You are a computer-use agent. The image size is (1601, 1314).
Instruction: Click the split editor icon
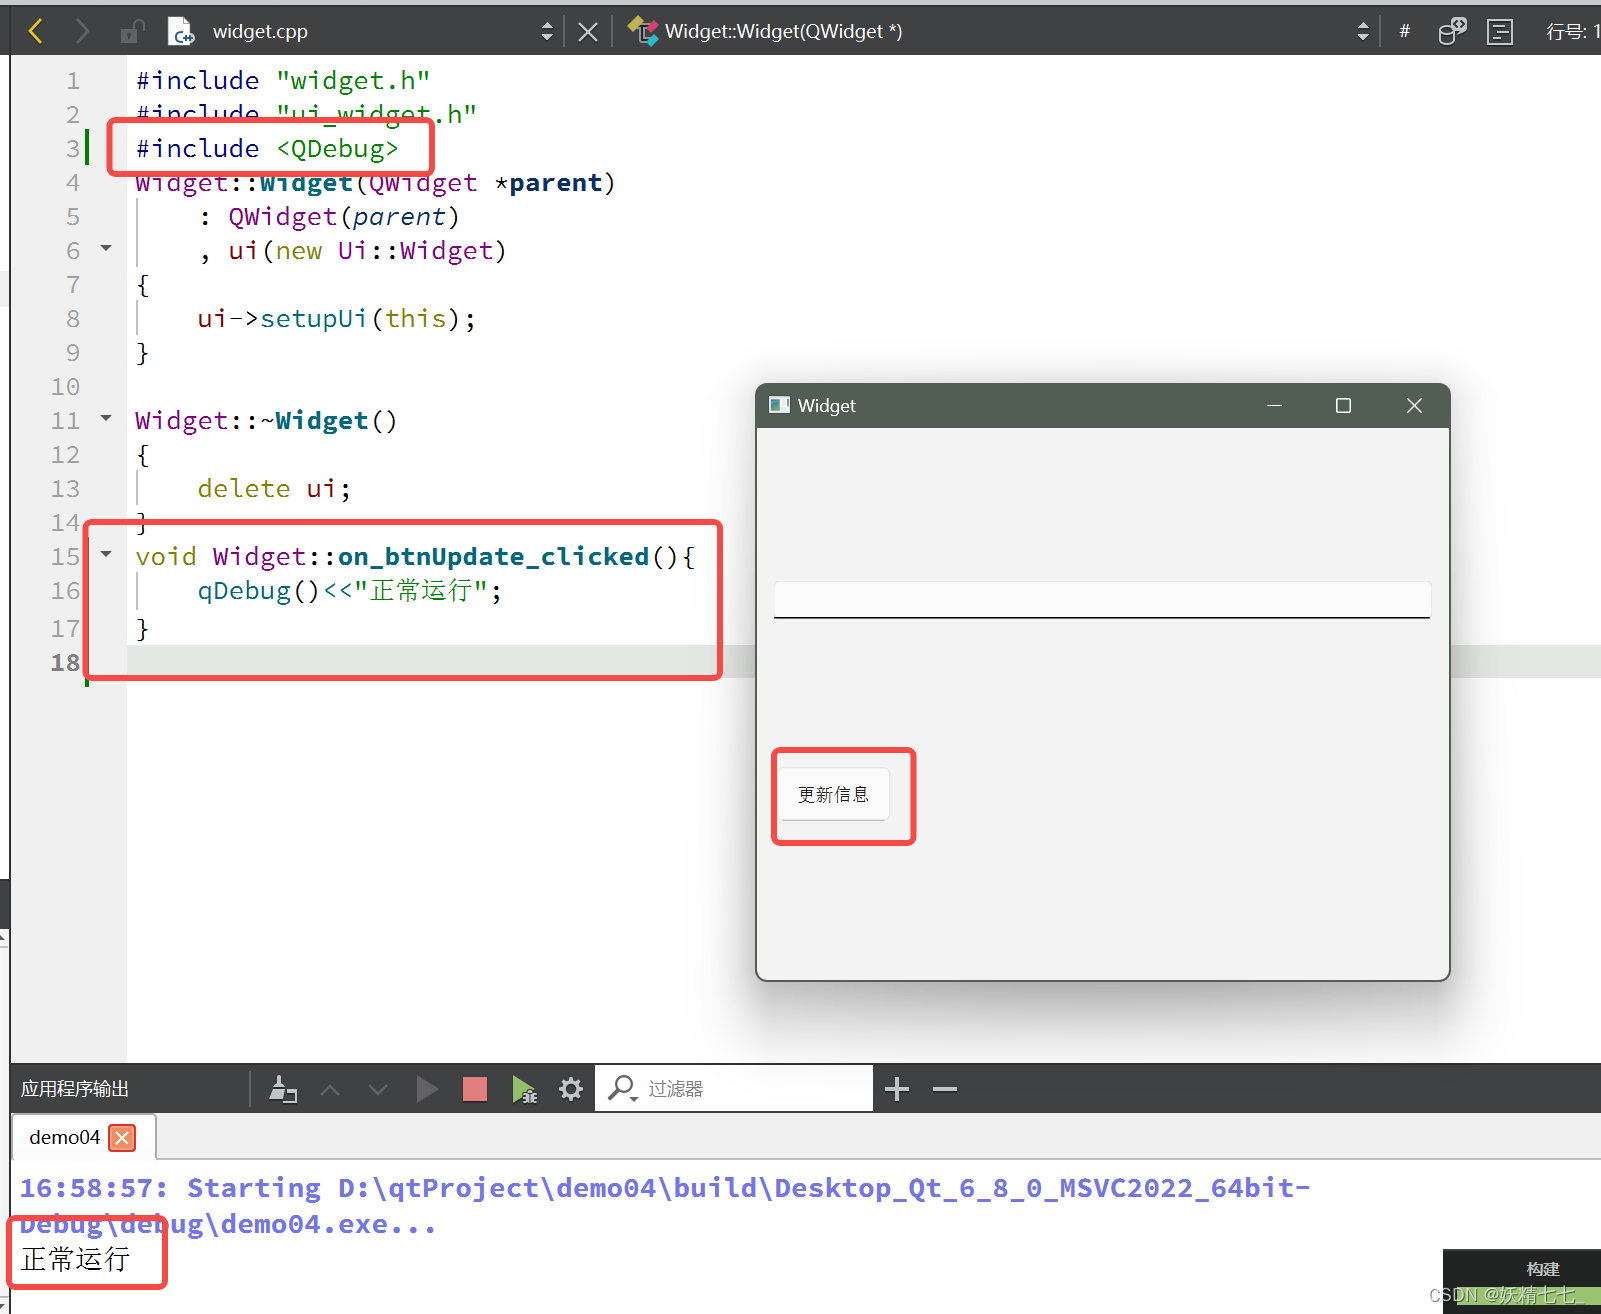pyautogui.click(x=1451, y=31)
